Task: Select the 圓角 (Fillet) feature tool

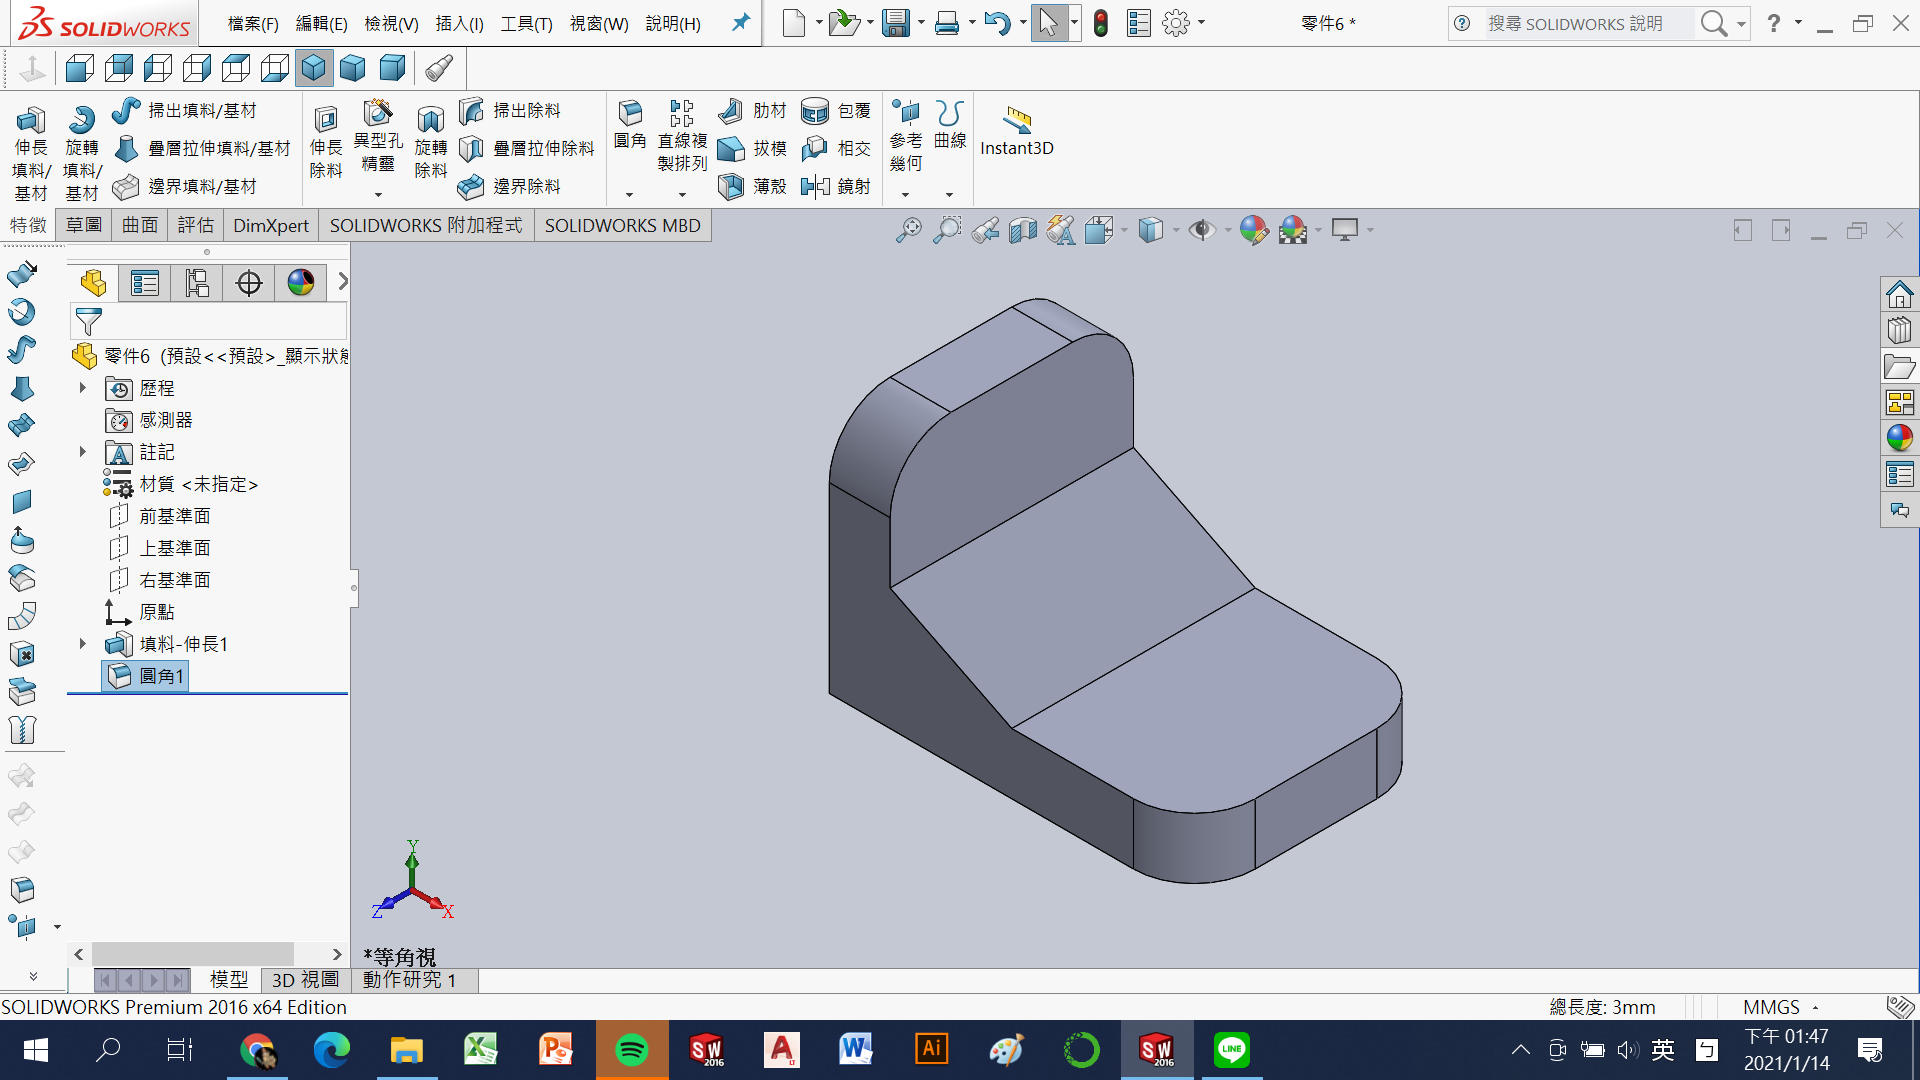Action: tap(629, 114)
